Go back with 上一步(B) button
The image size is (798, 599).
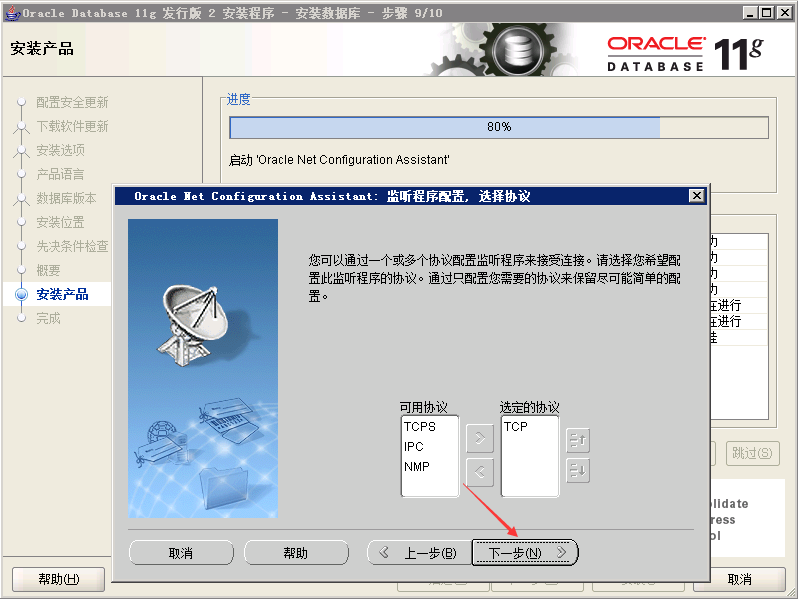pyautogui.click(x=420, y=553)
